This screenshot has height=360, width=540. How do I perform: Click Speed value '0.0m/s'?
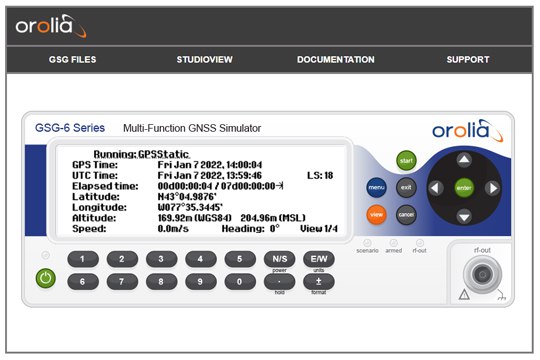pyautogui.click(x=173, y=229)
